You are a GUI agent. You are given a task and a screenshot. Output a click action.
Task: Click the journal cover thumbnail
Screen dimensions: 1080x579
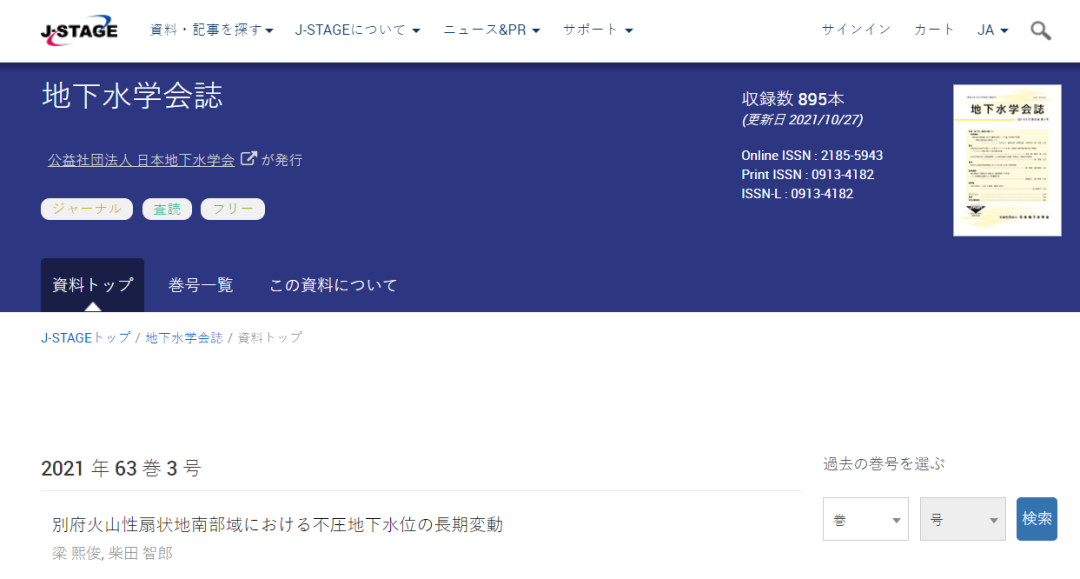(1007, 160)
